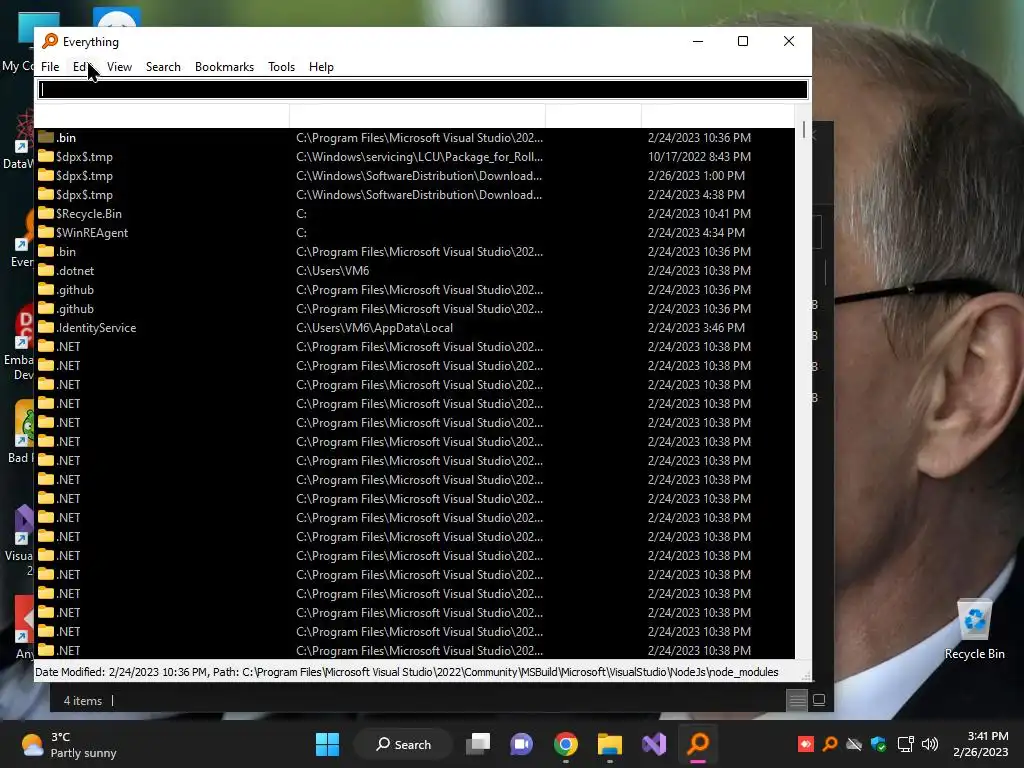Click the .IdentityService folder icon
Screen dimensions: 1024x768
(46, 327)
